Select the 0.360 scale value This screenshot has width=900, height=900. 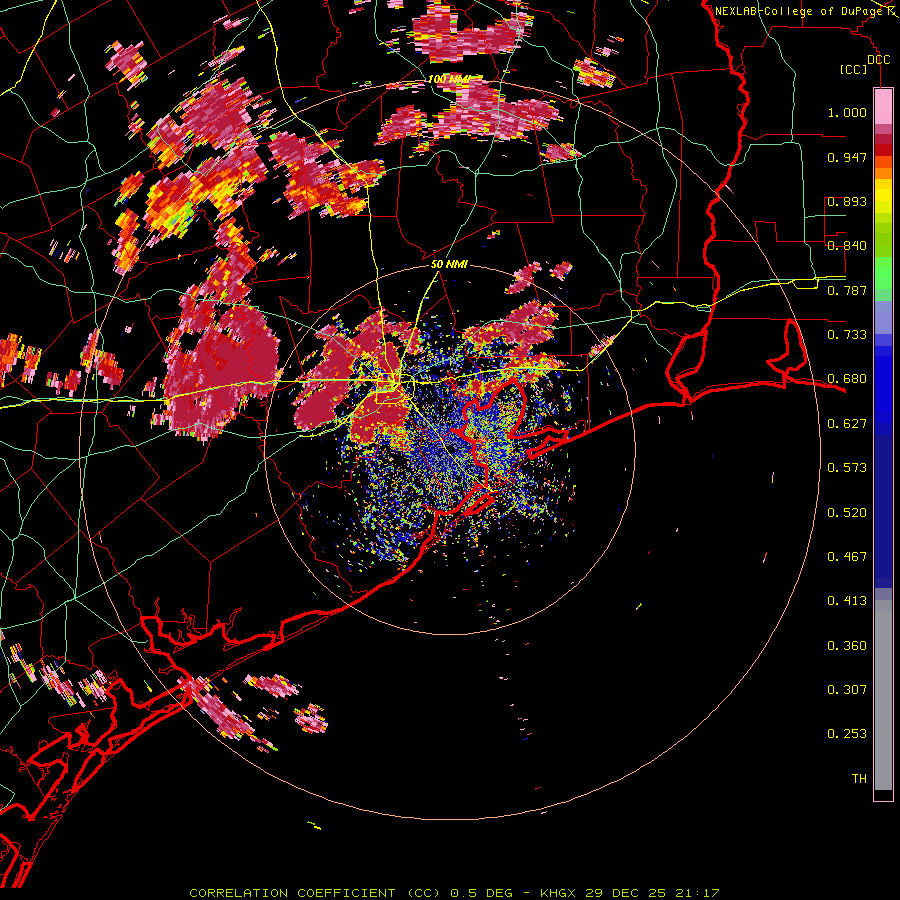coord(847,646)
